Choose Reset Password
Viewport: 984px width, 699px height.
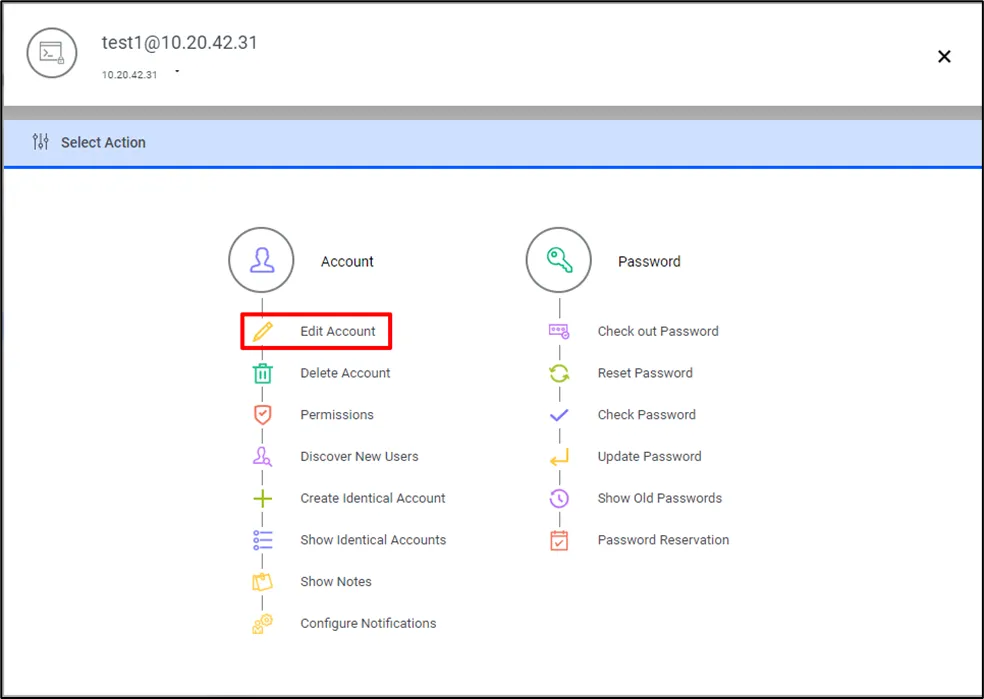pyautogui.click(x=645, y=373)
